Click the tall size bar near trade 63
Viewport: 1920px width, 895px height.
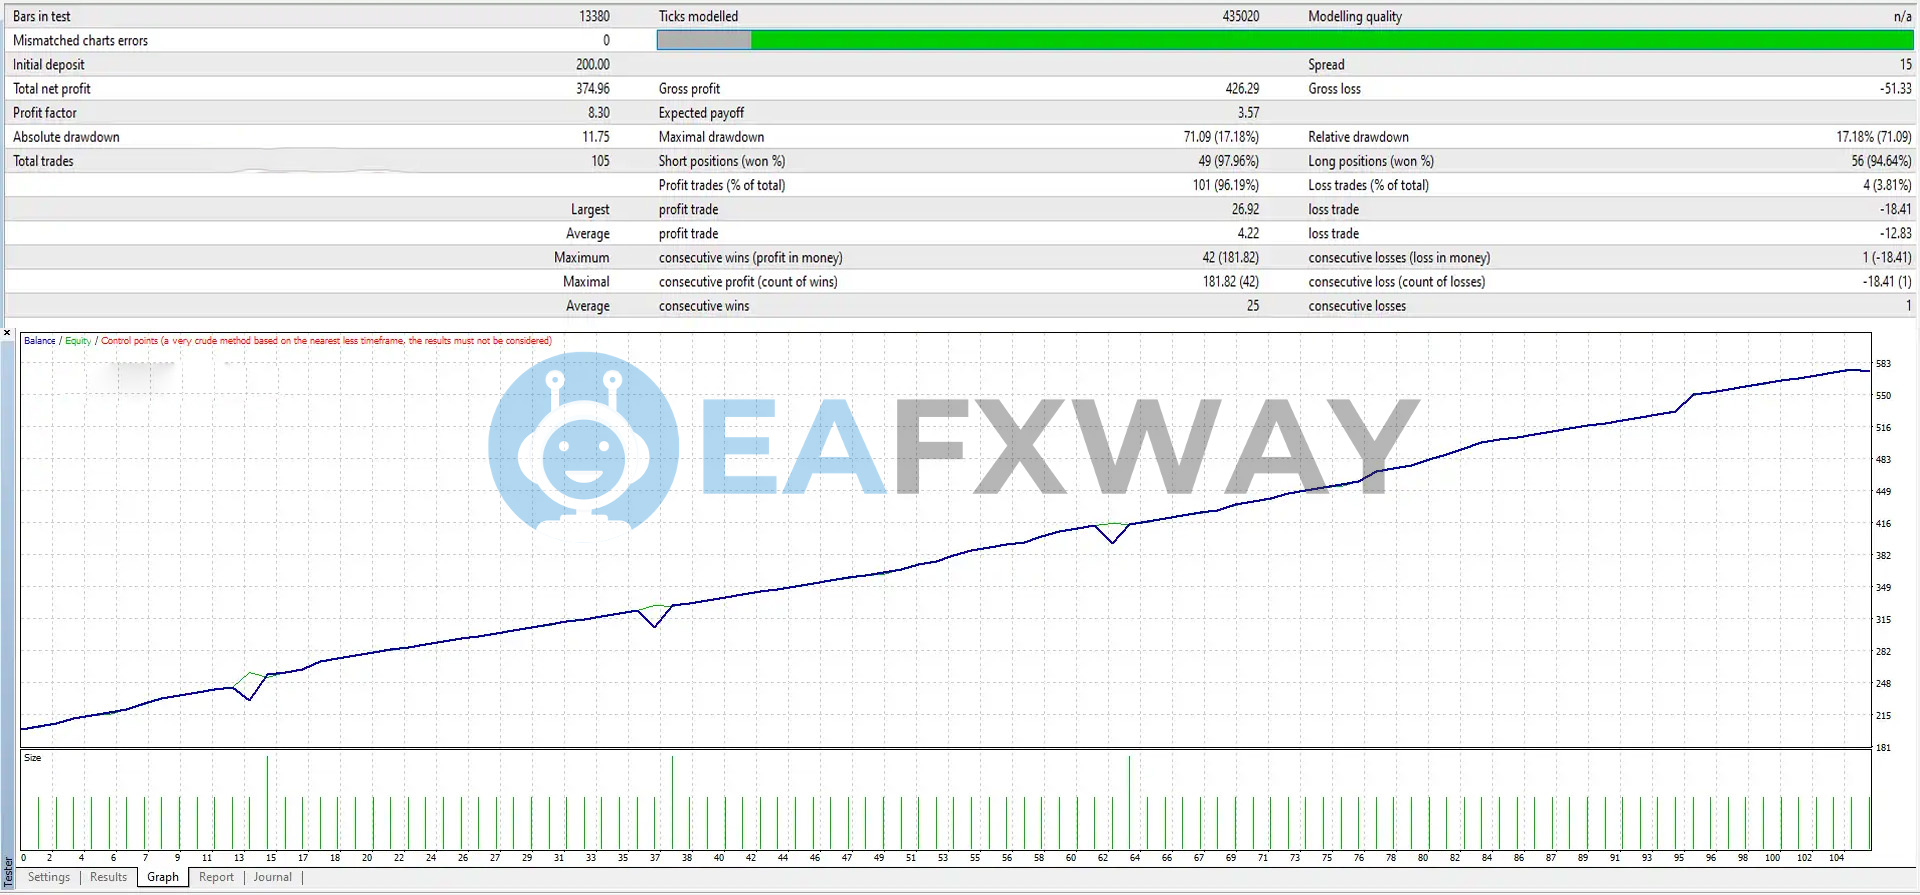[1129, 803]
